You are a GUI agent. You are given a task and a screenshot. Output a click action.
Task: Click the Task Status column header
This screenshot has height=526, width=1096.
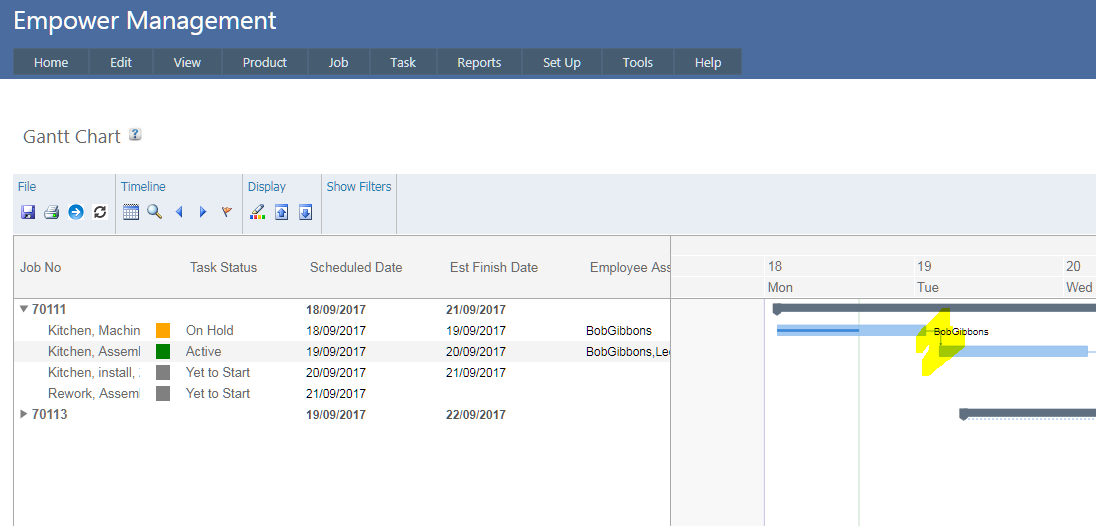(223, 267)
